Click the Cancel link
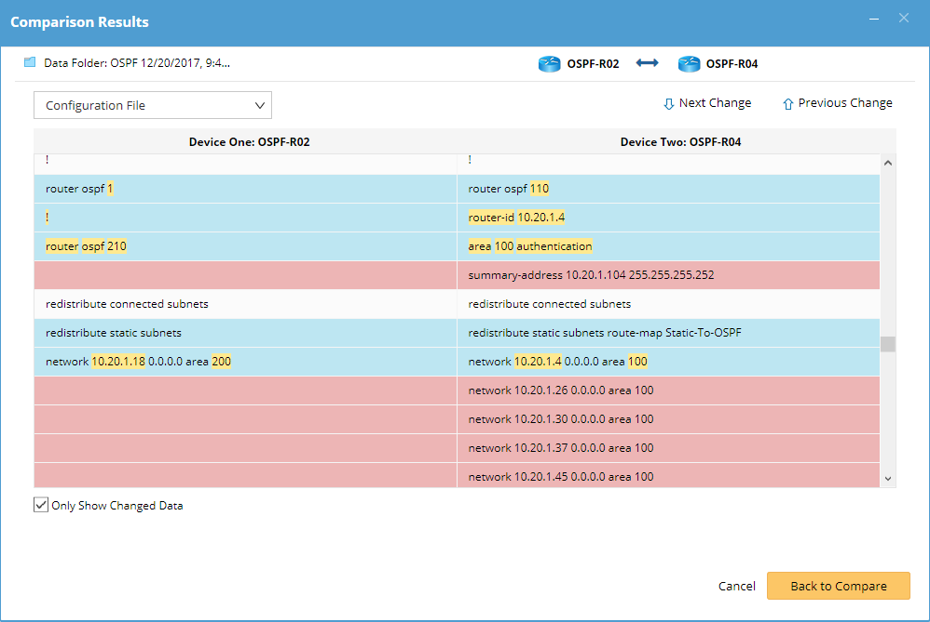 [x=737, y=586]
